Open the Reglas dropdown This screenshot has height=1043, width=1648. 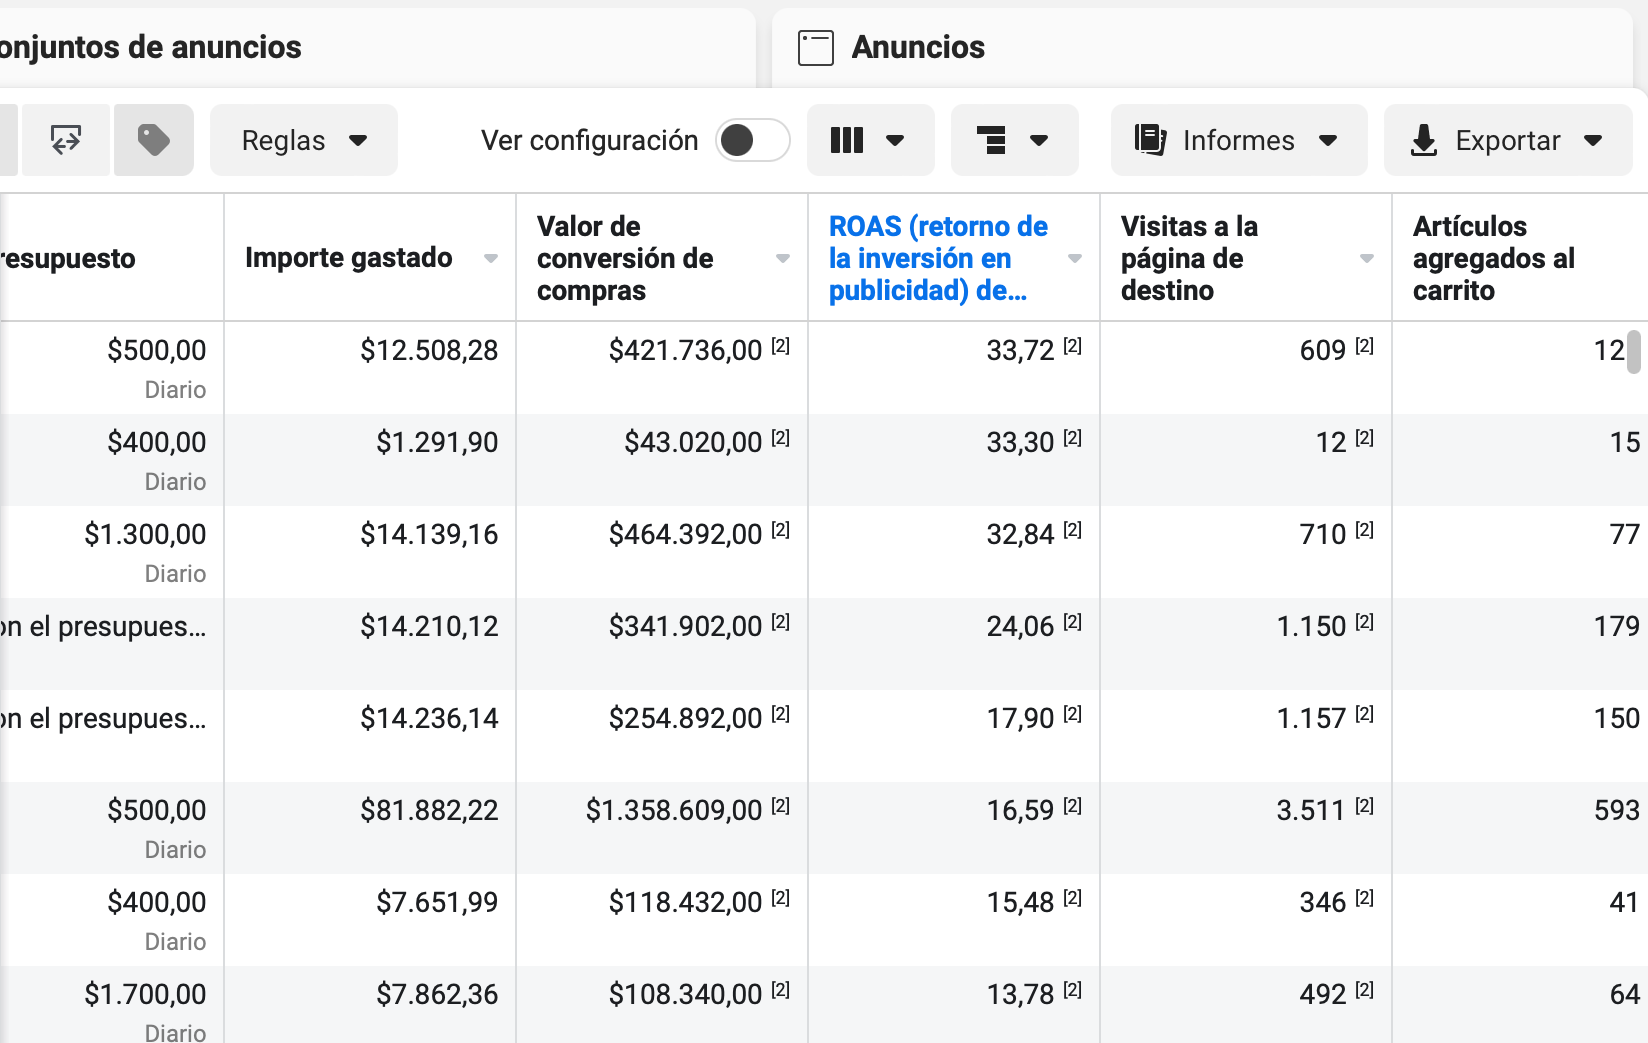tap(303, 140)
